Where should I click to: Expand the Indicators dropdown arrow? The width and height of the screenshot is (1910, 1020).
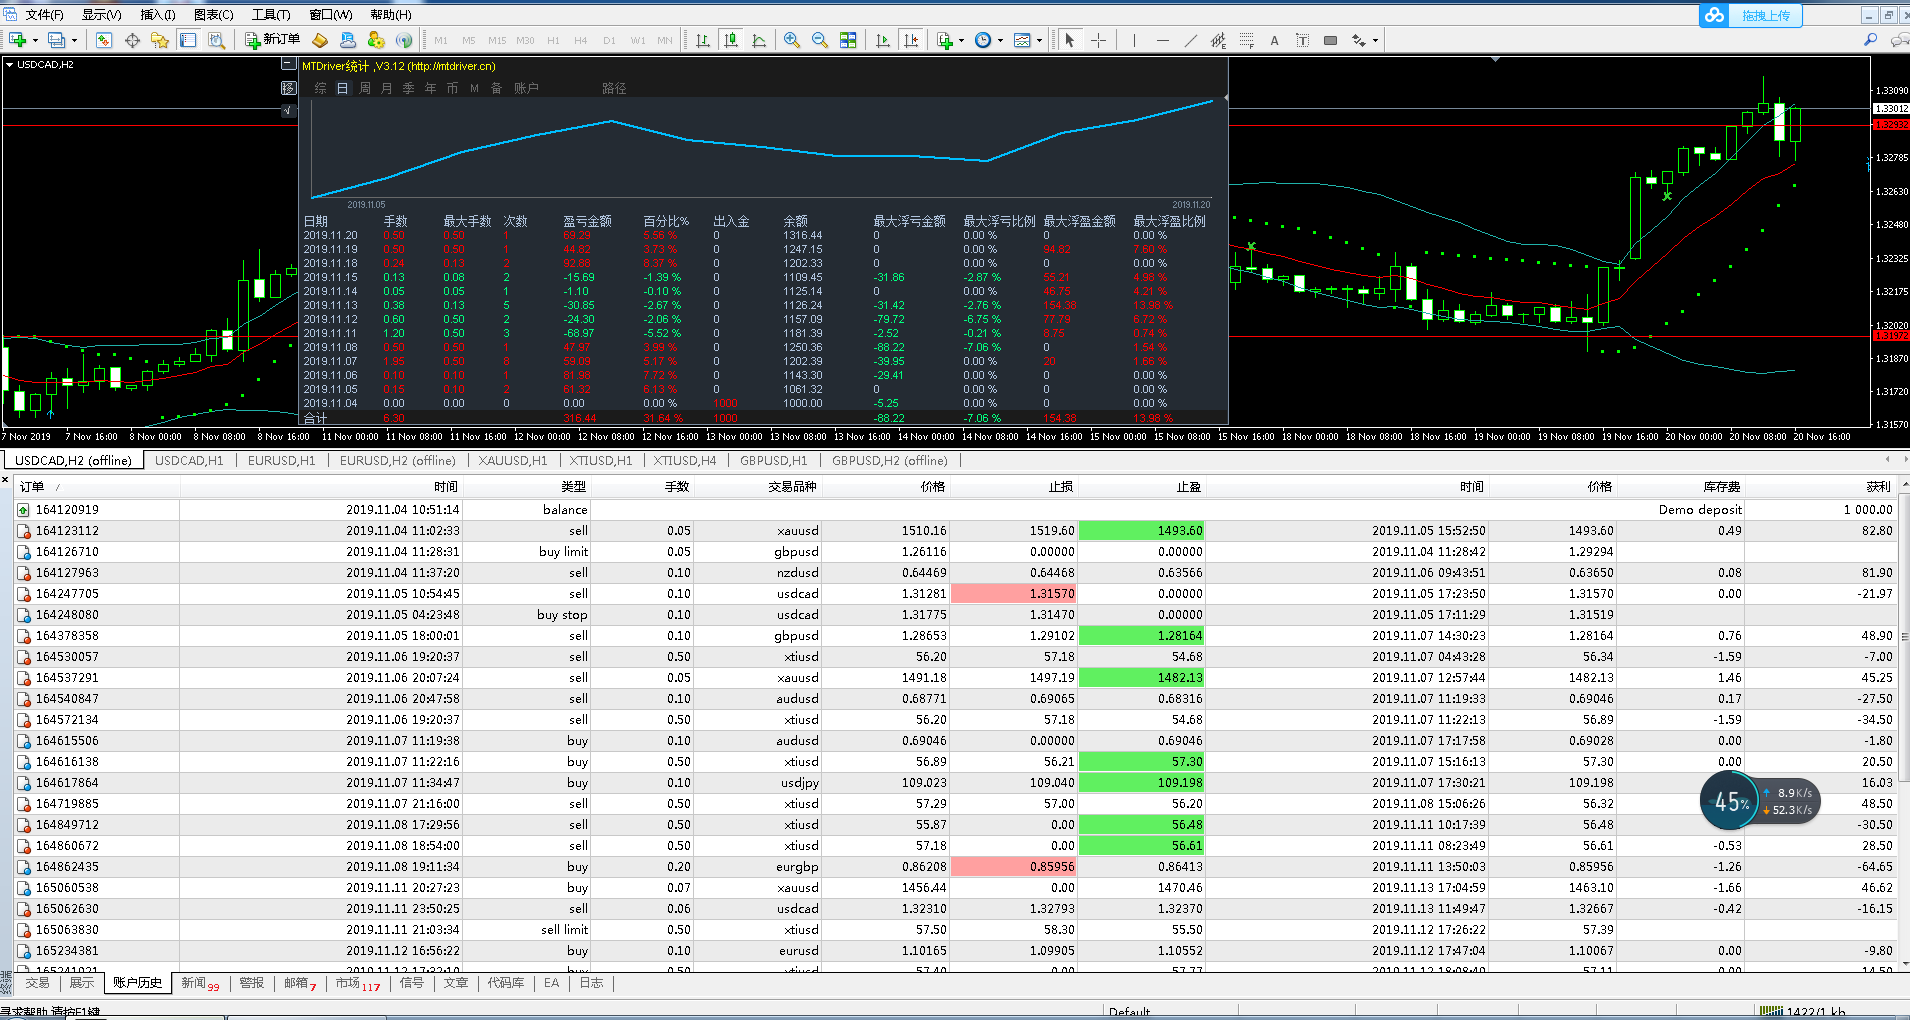961,41
